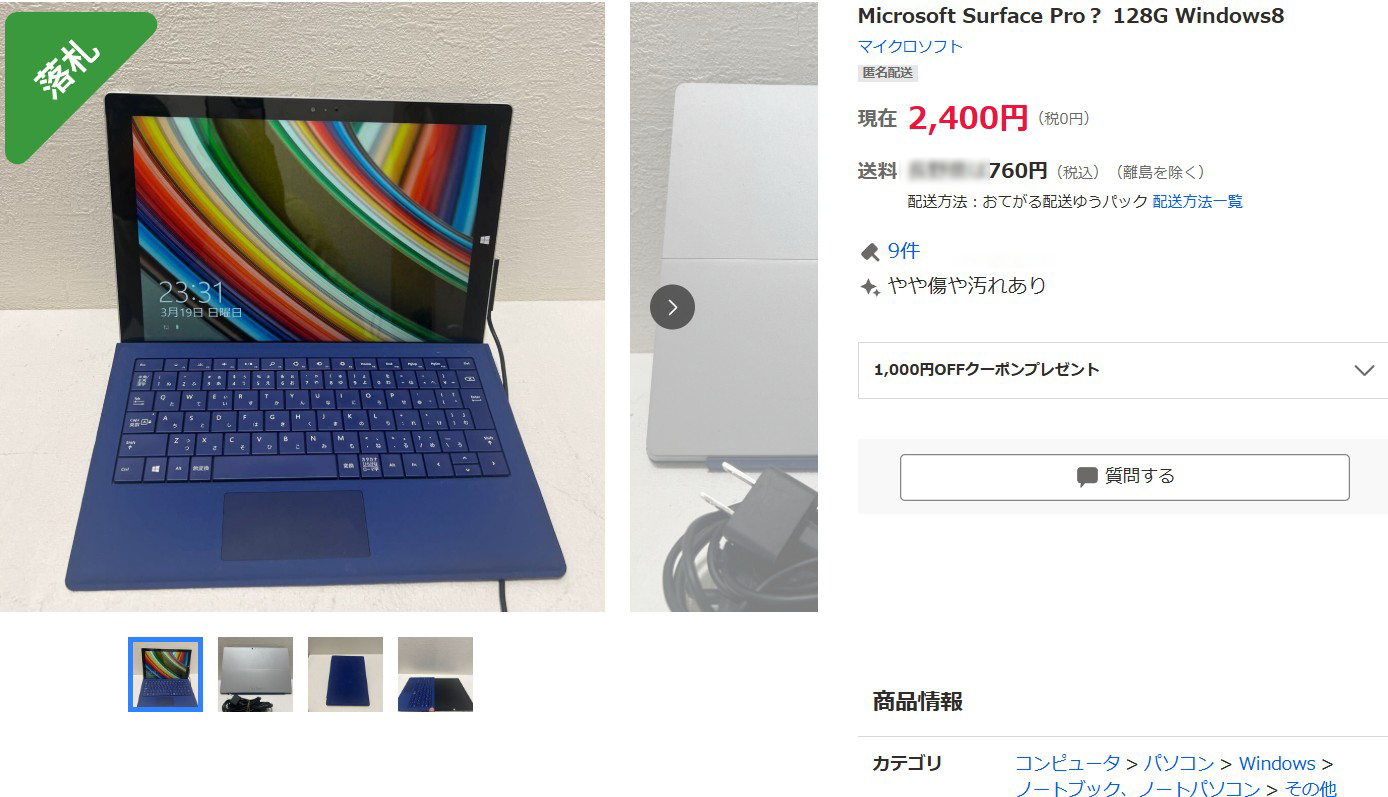
Task: Click the 質問する button
Action: pos(1124,477)
